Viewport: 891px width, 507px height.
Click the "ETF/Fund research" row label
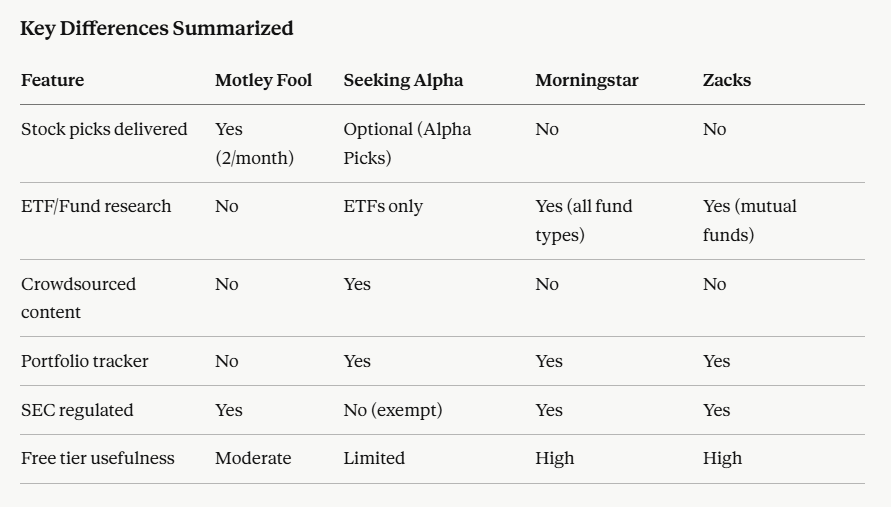pos(96,206)
